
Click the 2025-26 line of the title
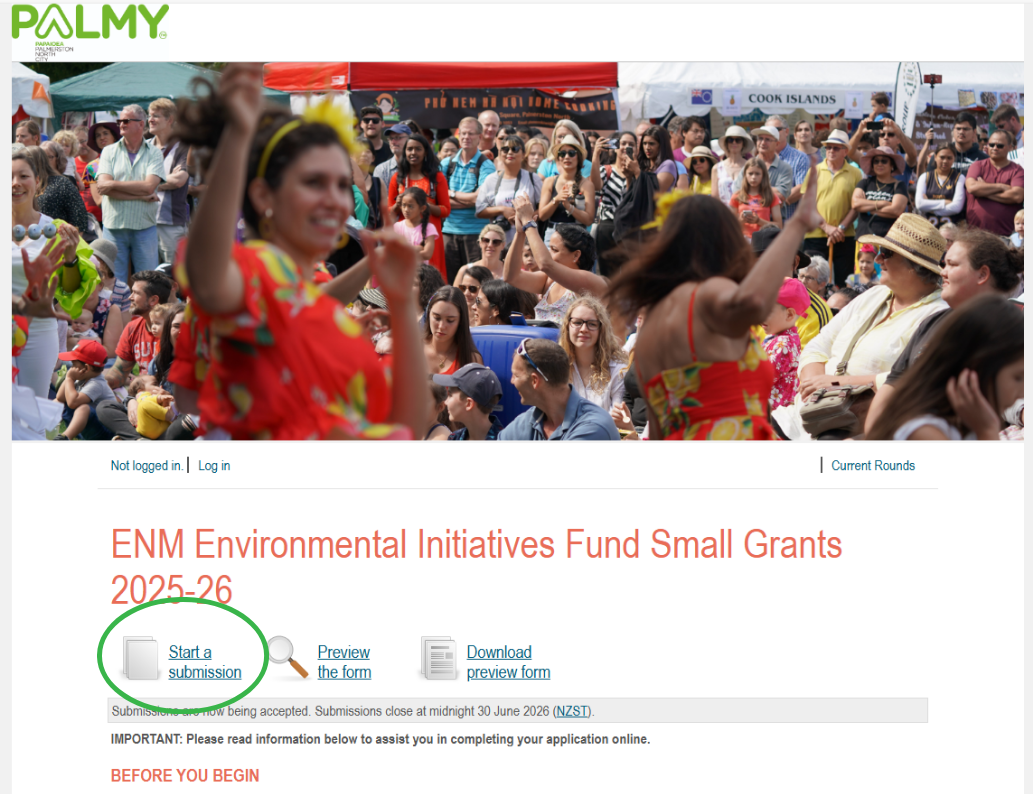tap(171, 591)
